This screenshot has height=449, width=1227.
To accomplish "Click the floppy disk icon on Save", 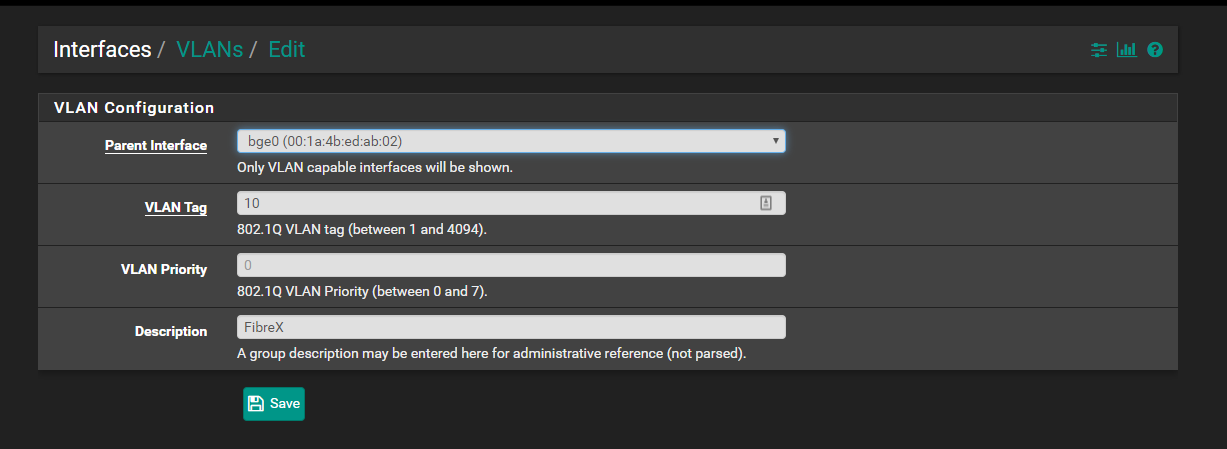I will pos(256,404).
